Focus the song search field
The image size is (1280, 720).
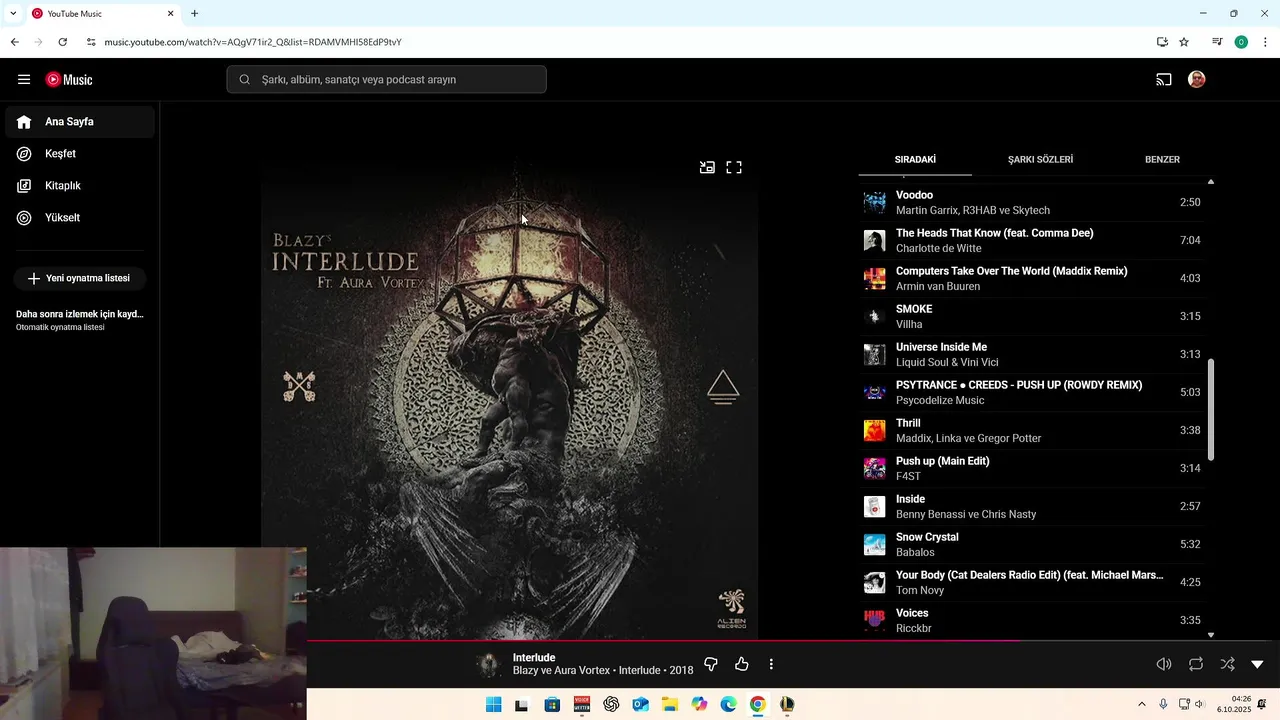[386, 80]
